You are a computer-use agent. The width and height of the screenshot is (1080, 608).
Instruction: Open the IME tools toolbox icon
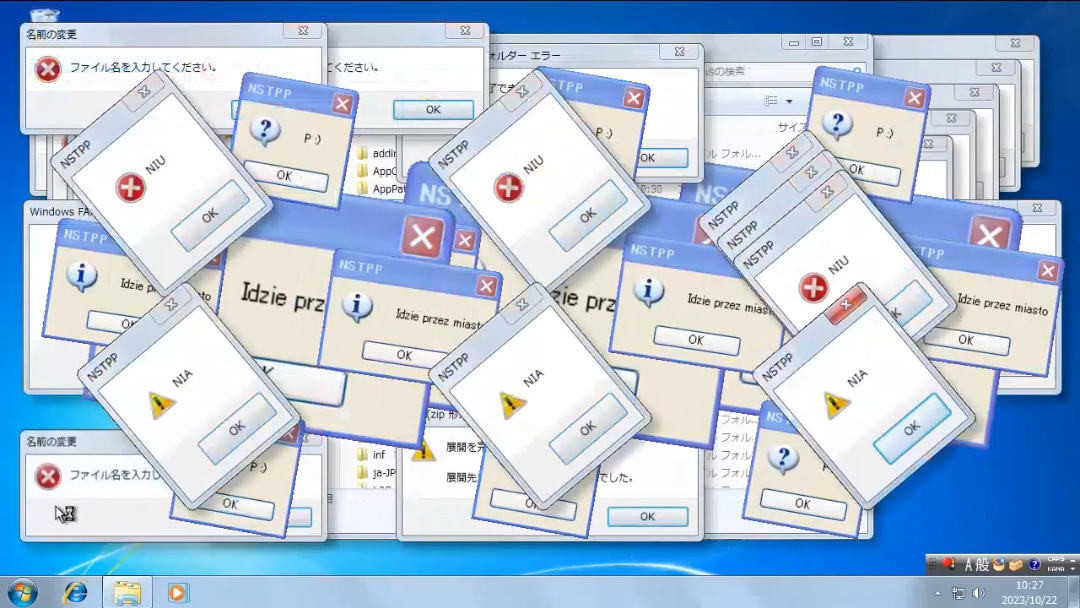pos(1016,565)
